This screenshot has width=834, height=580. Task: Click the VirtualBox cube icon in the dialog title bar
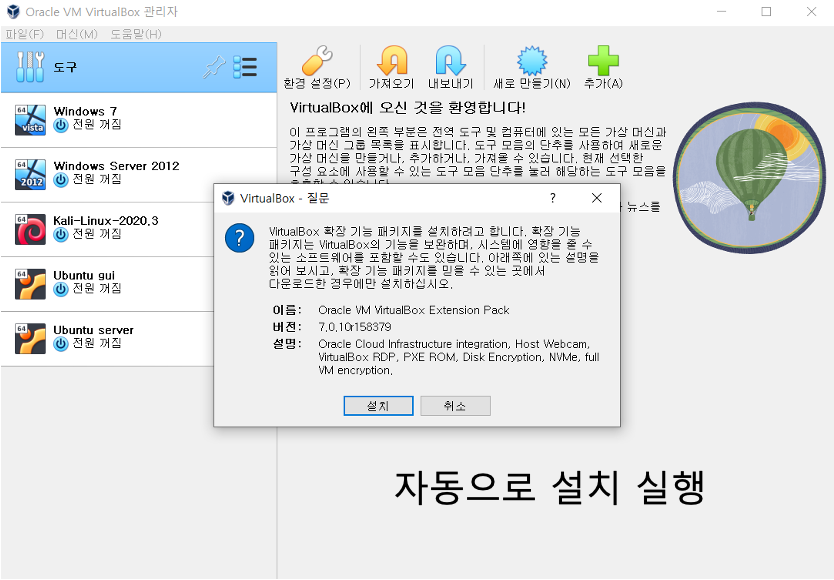point(228,198)
